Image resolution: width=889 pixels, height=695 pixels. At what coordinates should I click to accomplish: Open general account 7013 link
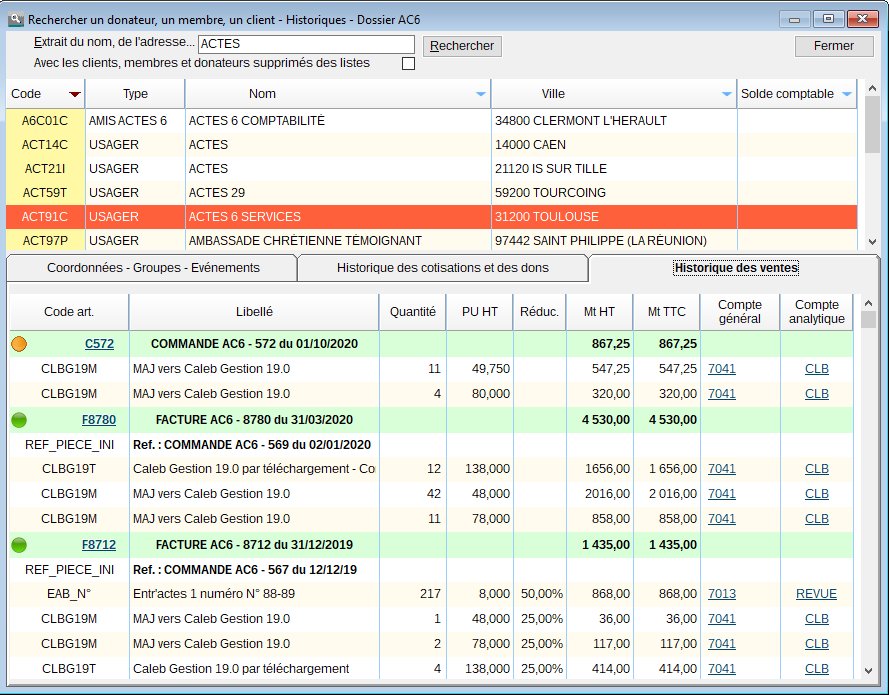(x=722, y=594)
